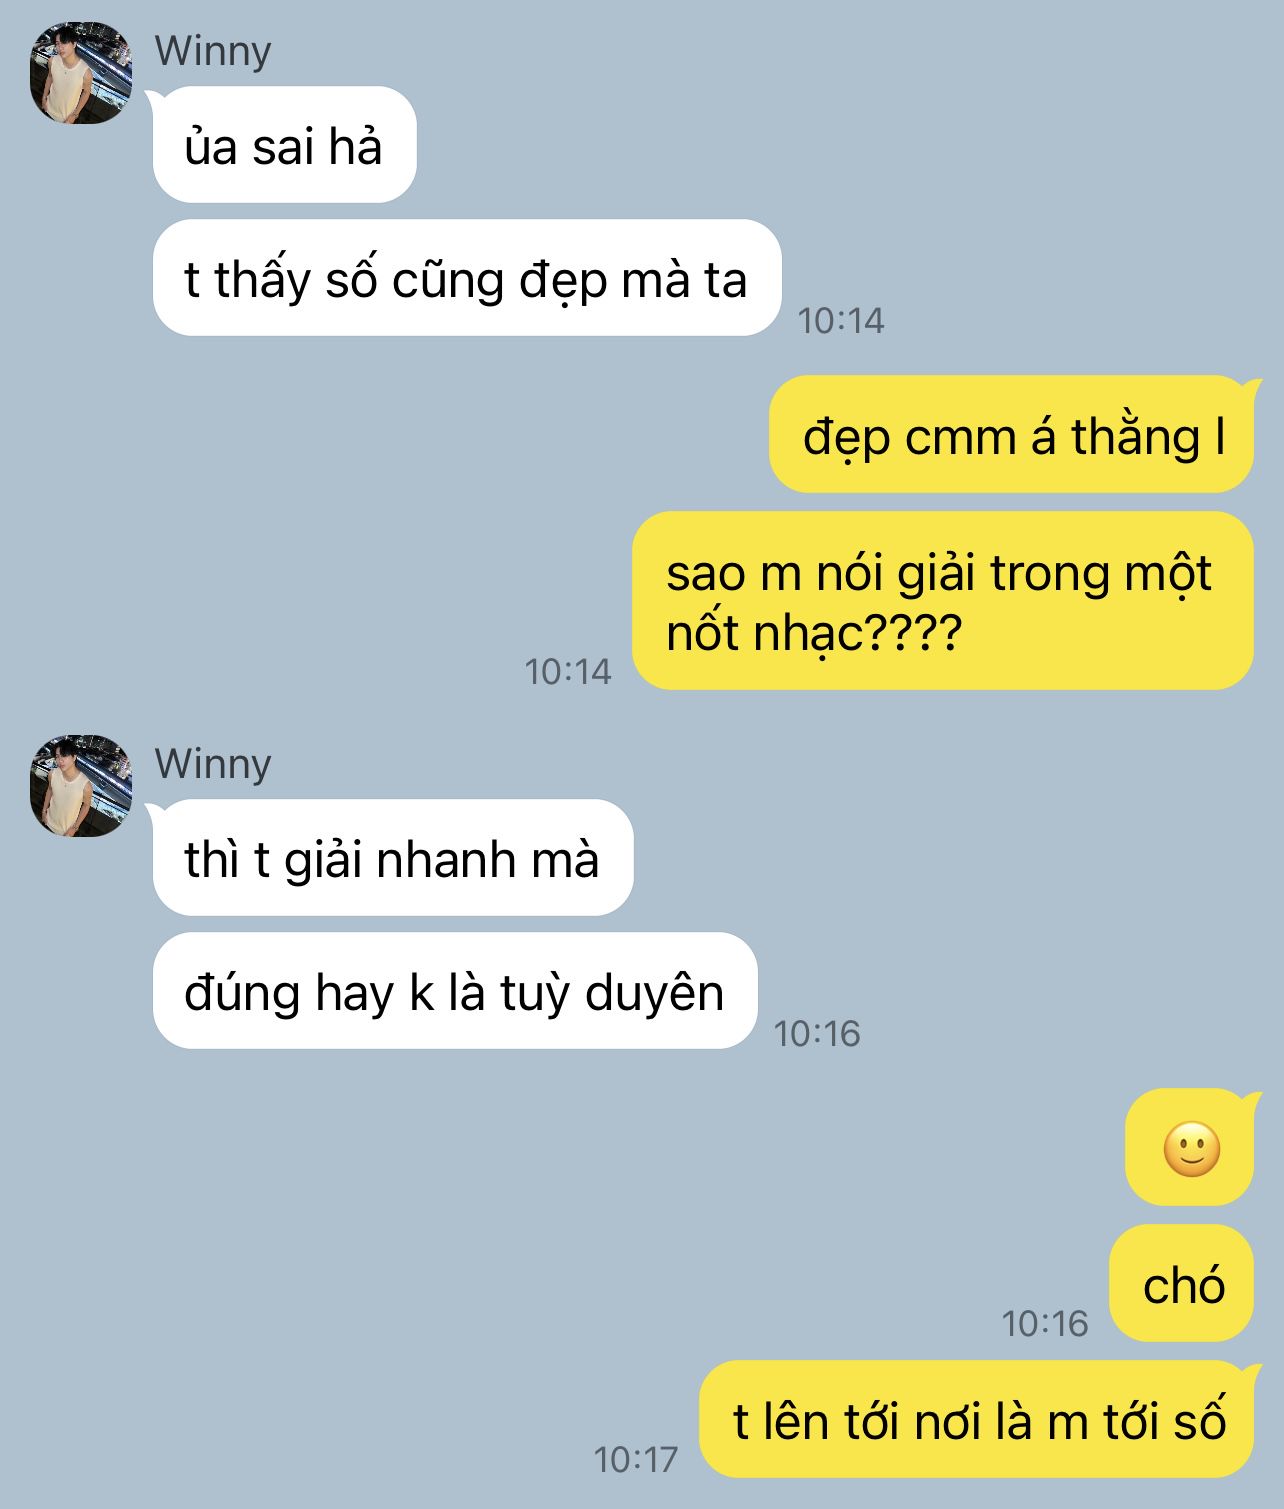
Task: Click the lower 'Winny' sender name label
Action: click(213, 764)
